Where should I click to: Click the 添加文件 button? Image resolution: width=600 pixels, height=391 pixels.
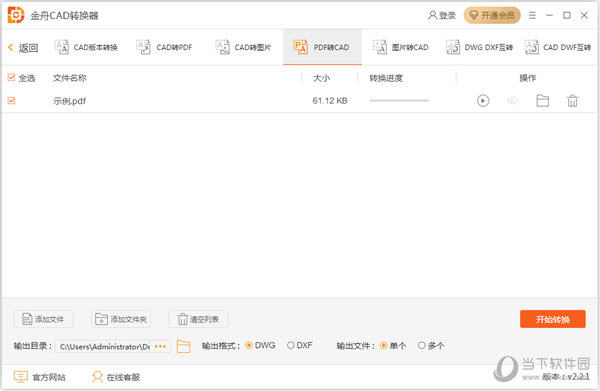(x=43, y=319)
